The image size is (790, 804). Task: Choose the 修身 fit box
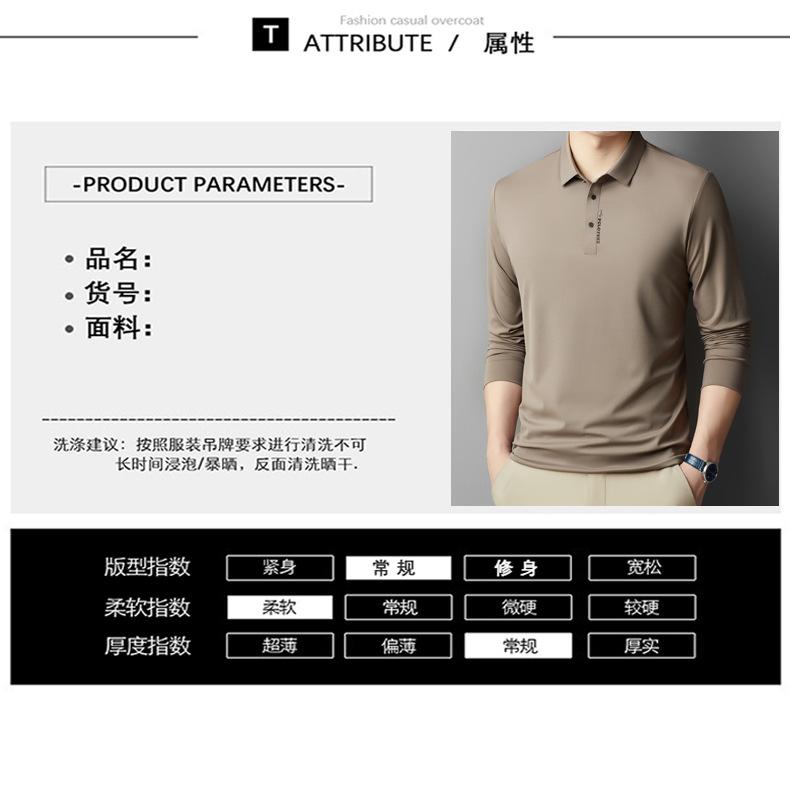(518, 568)
